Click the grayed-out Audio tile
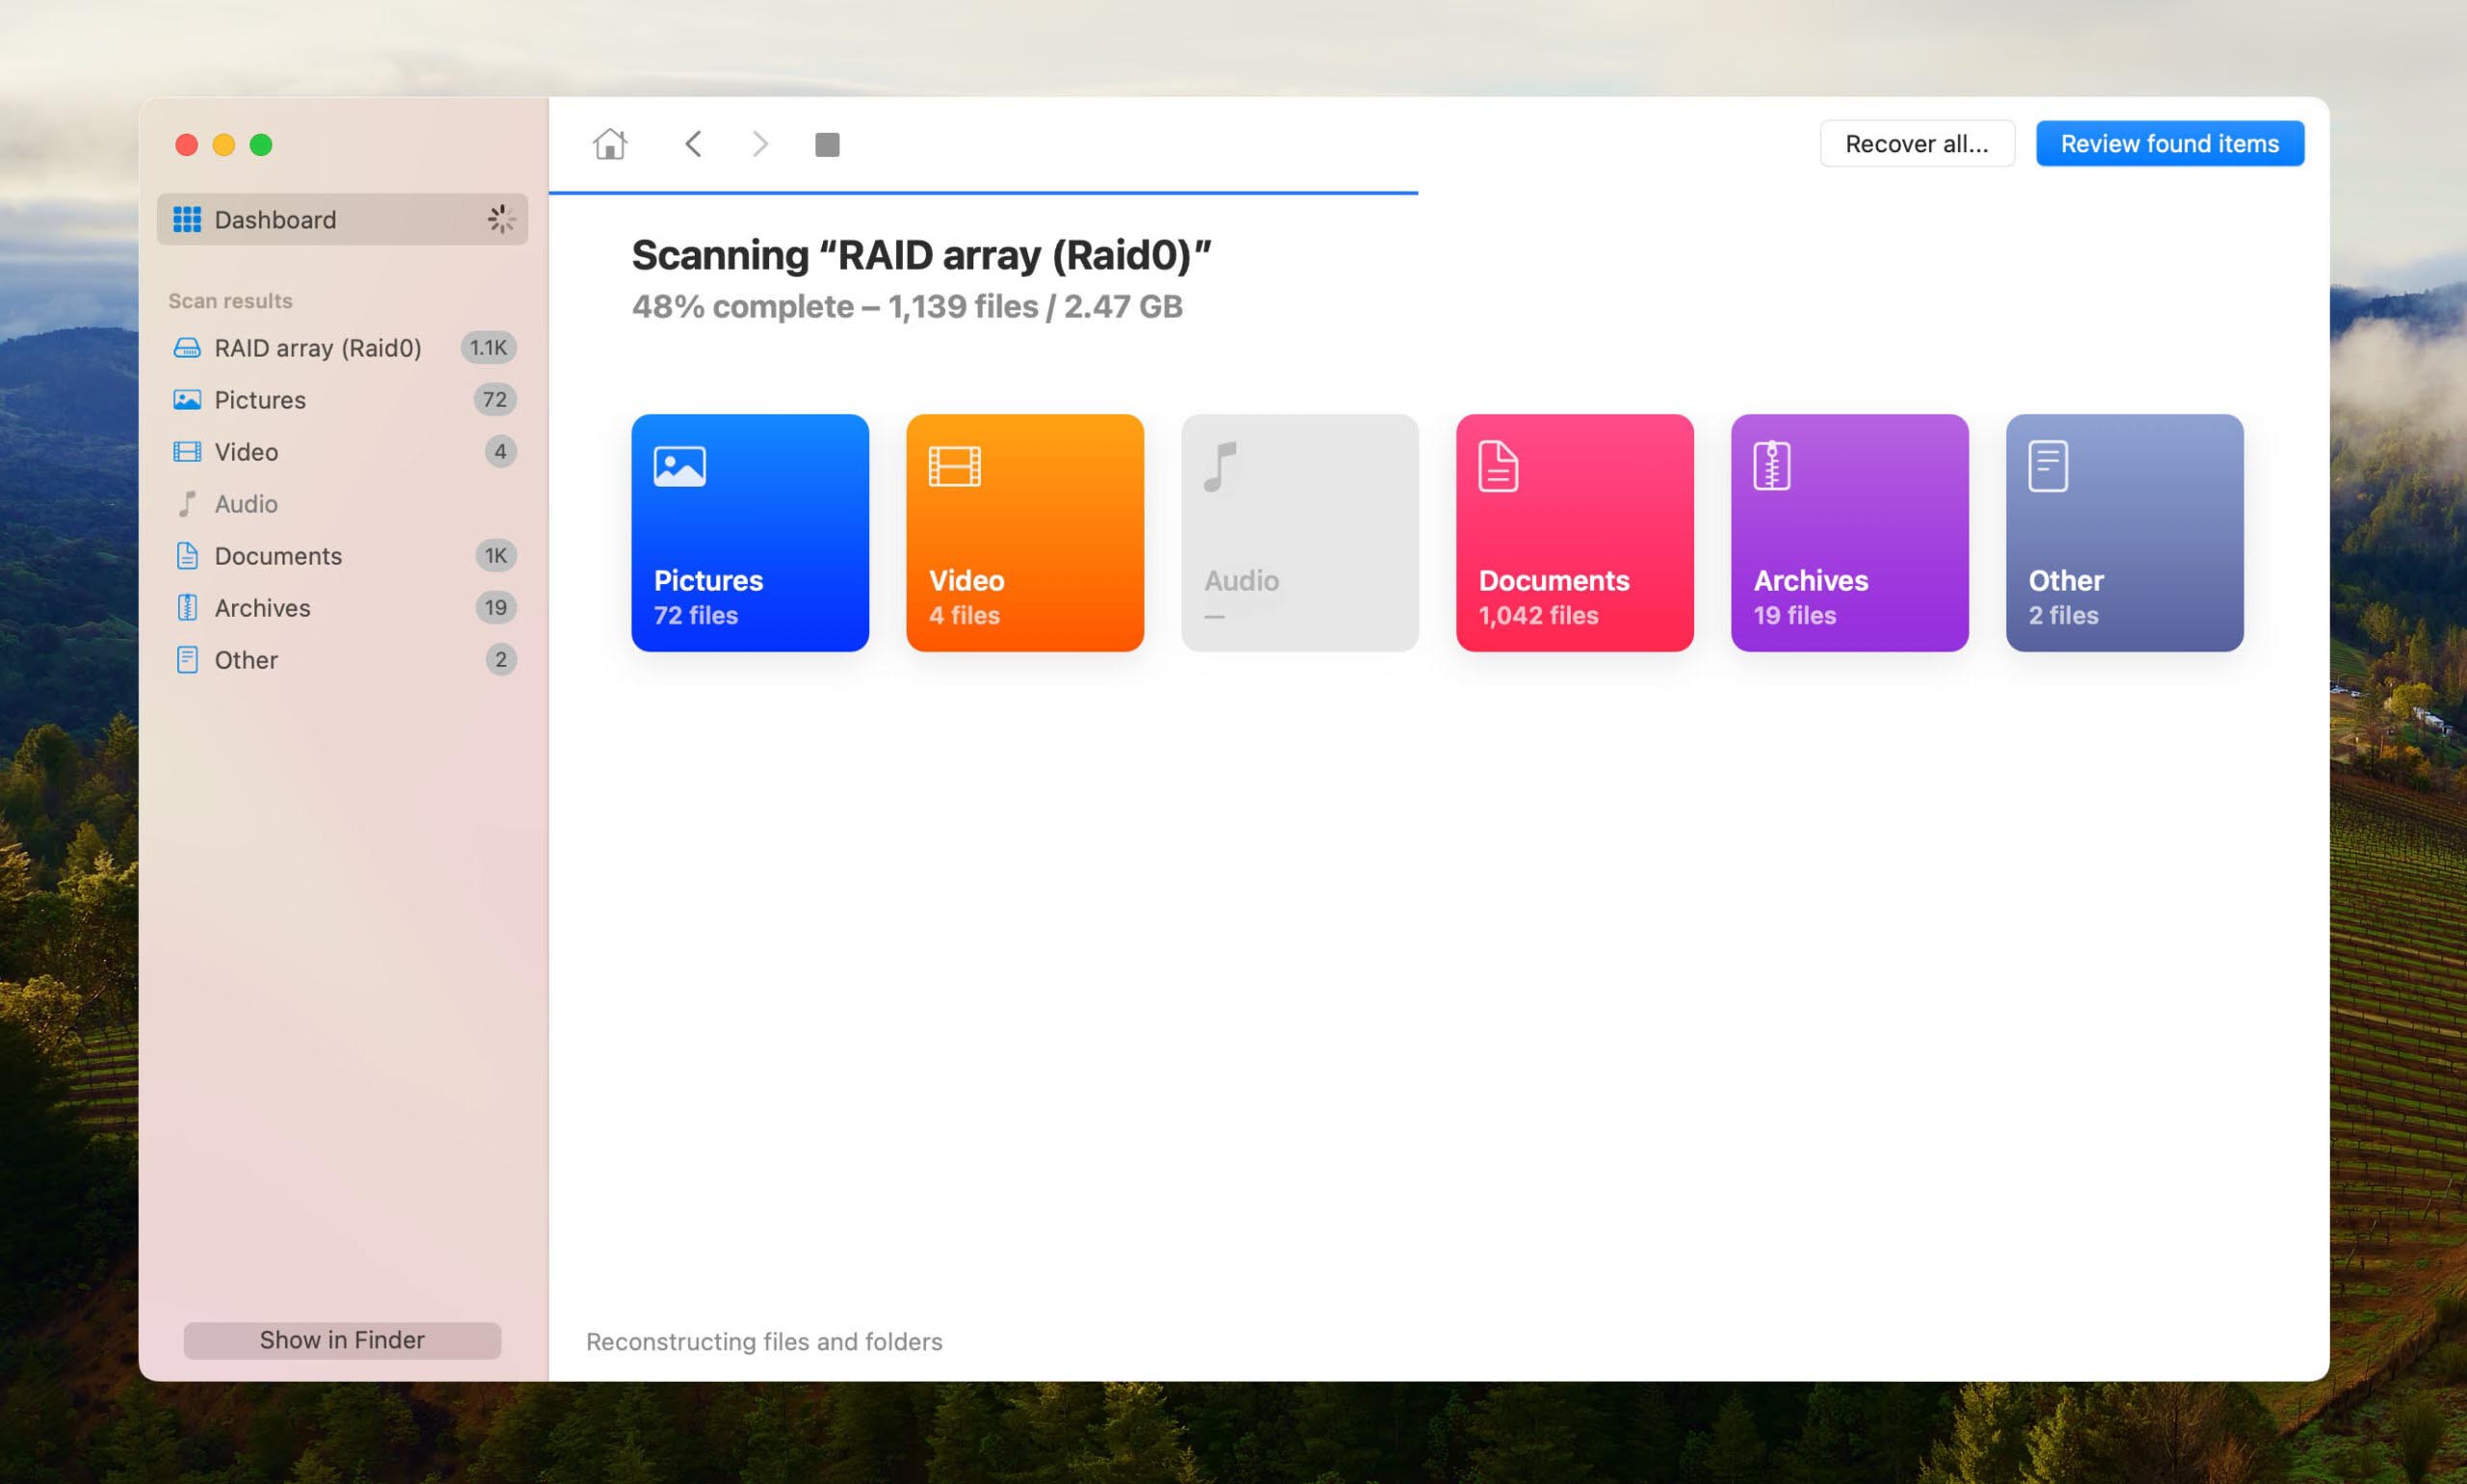Screen dimensions: 2467x1484 [1300, 533]
